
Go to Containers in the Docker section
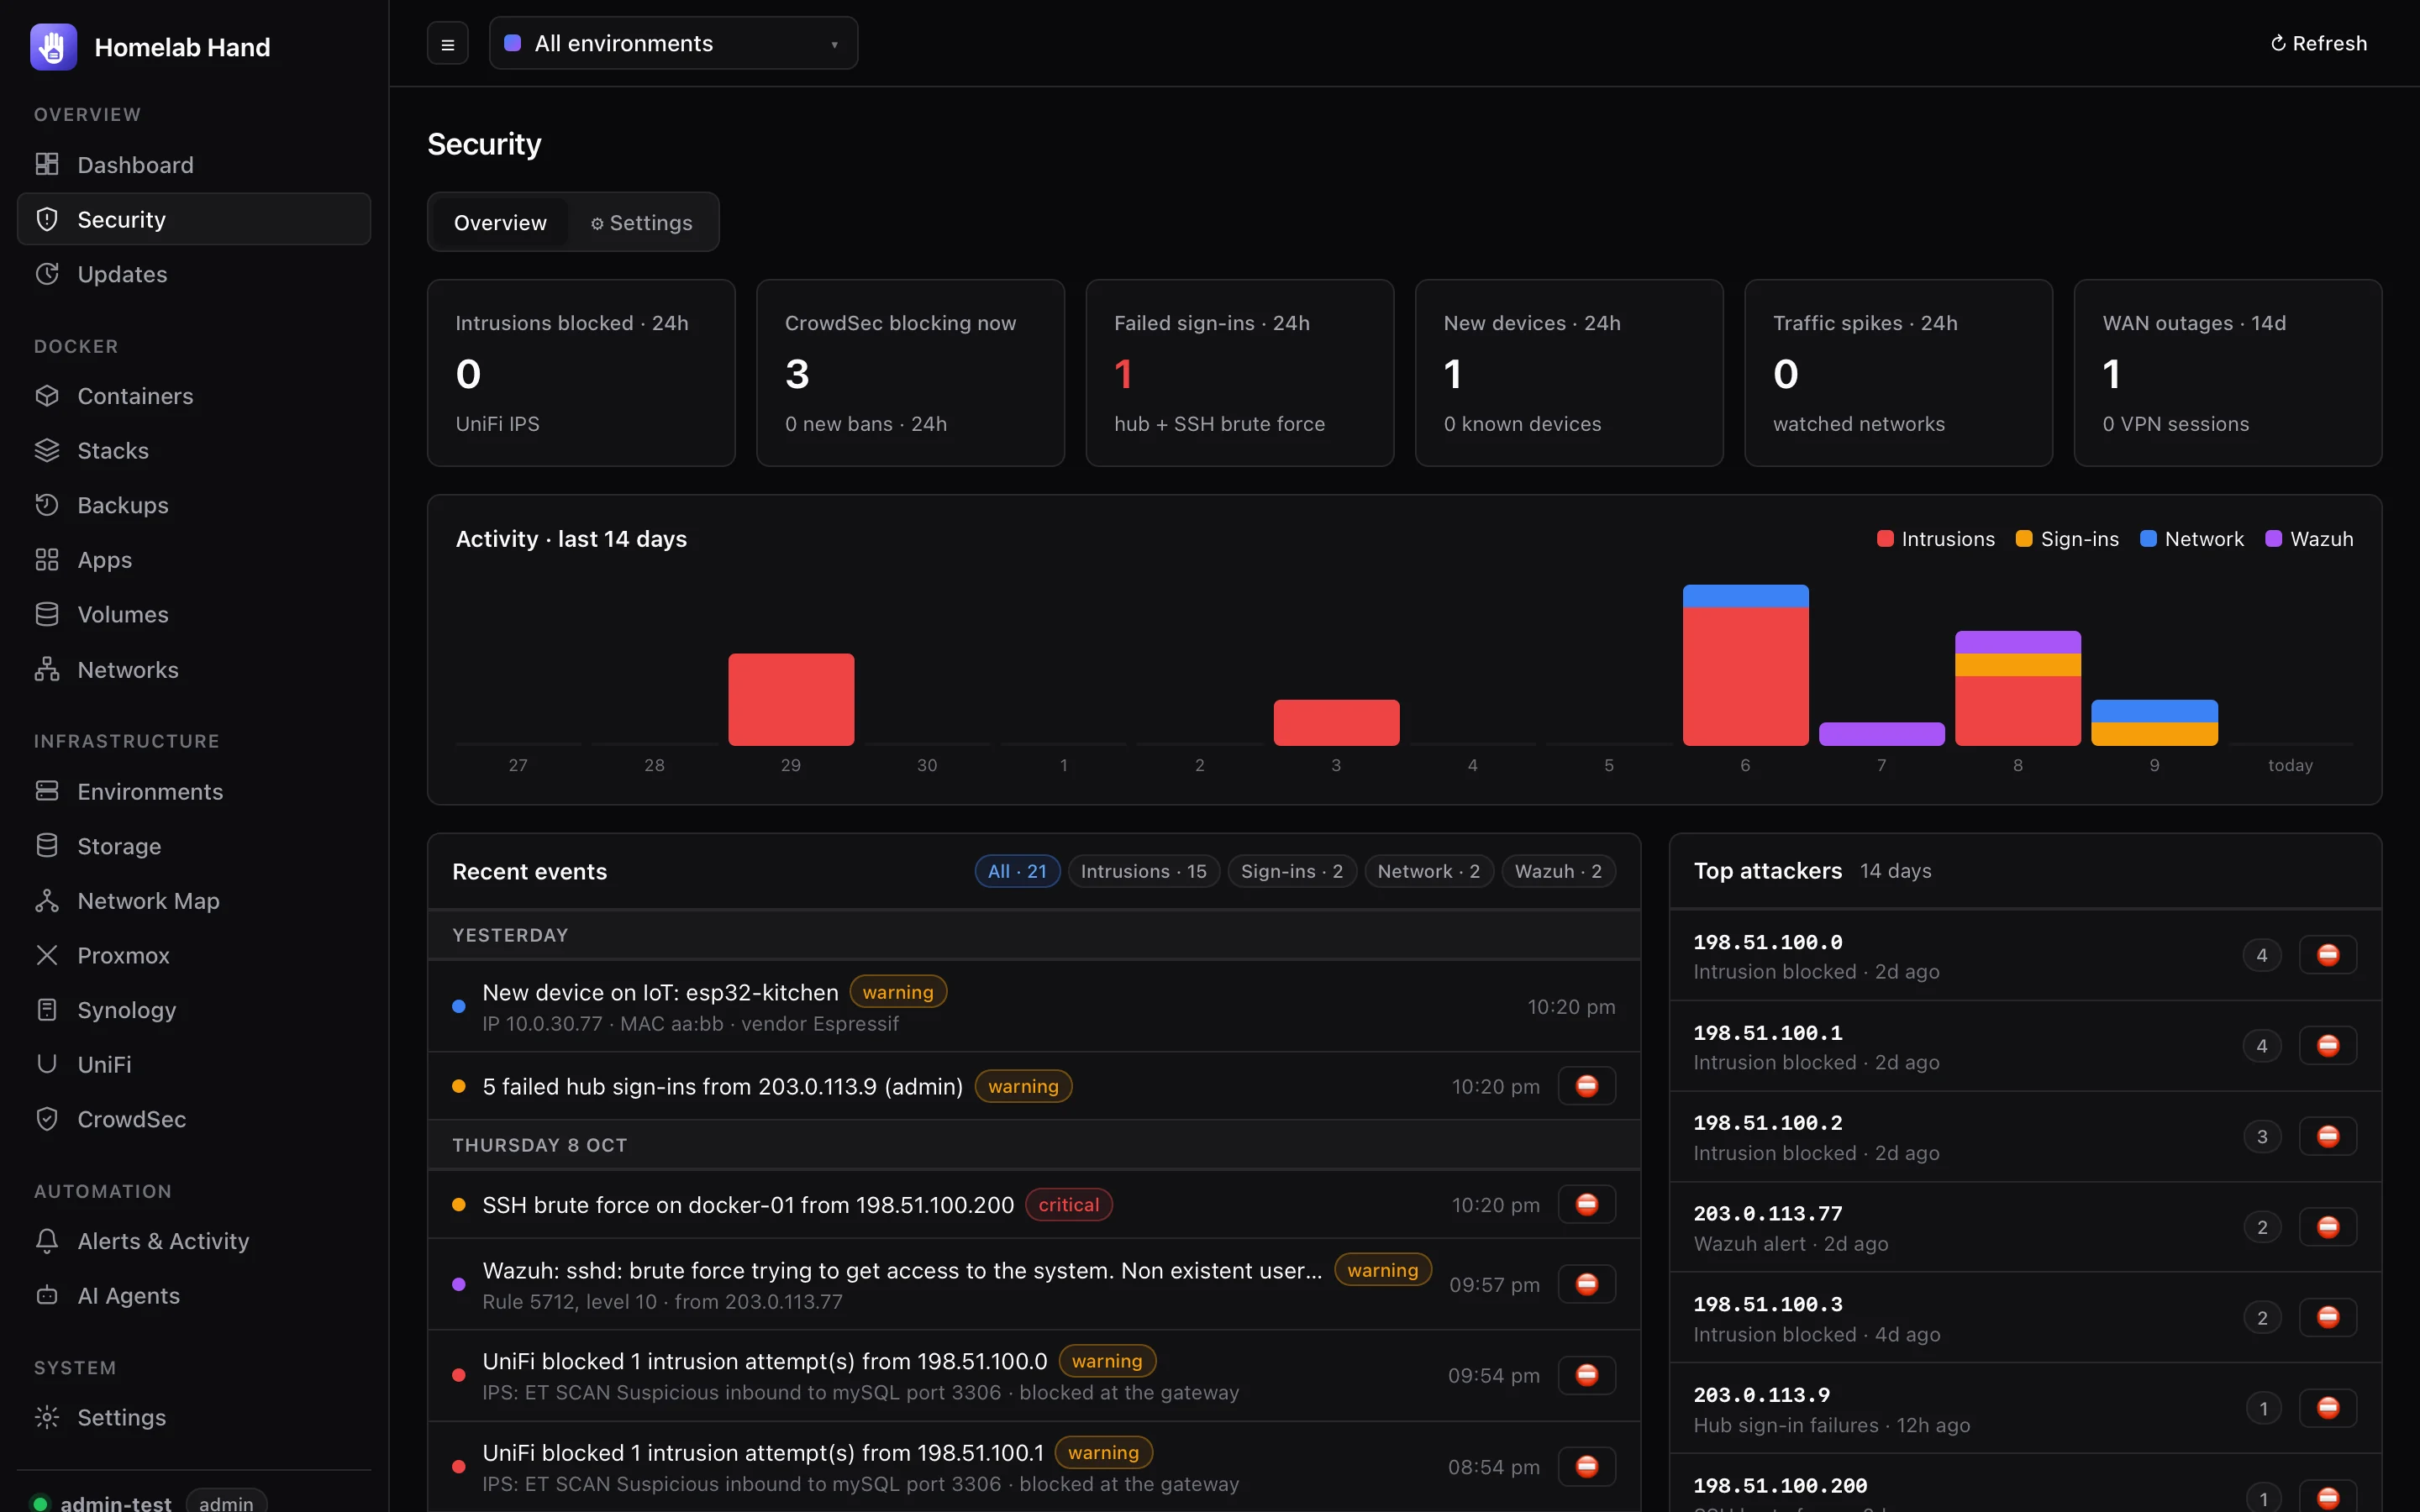point(194,395)
